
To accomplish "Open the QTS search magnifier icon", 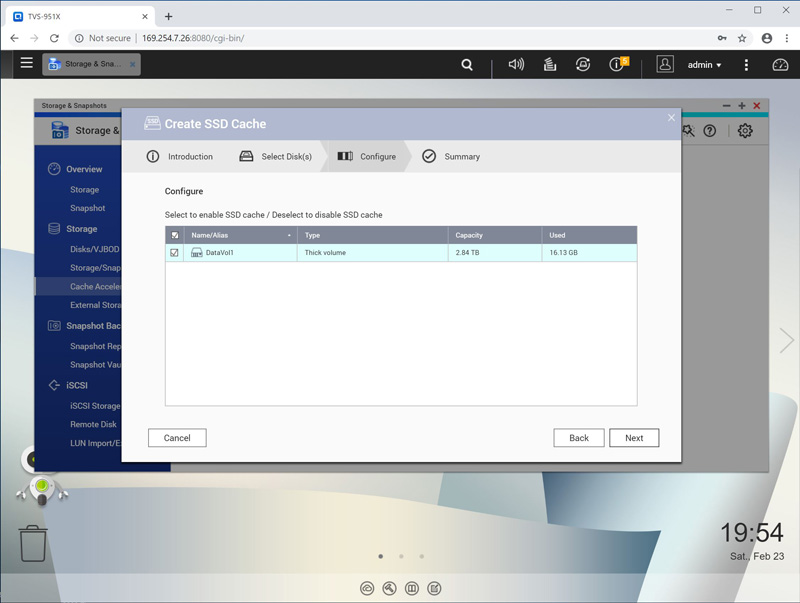I will (467, 65).
